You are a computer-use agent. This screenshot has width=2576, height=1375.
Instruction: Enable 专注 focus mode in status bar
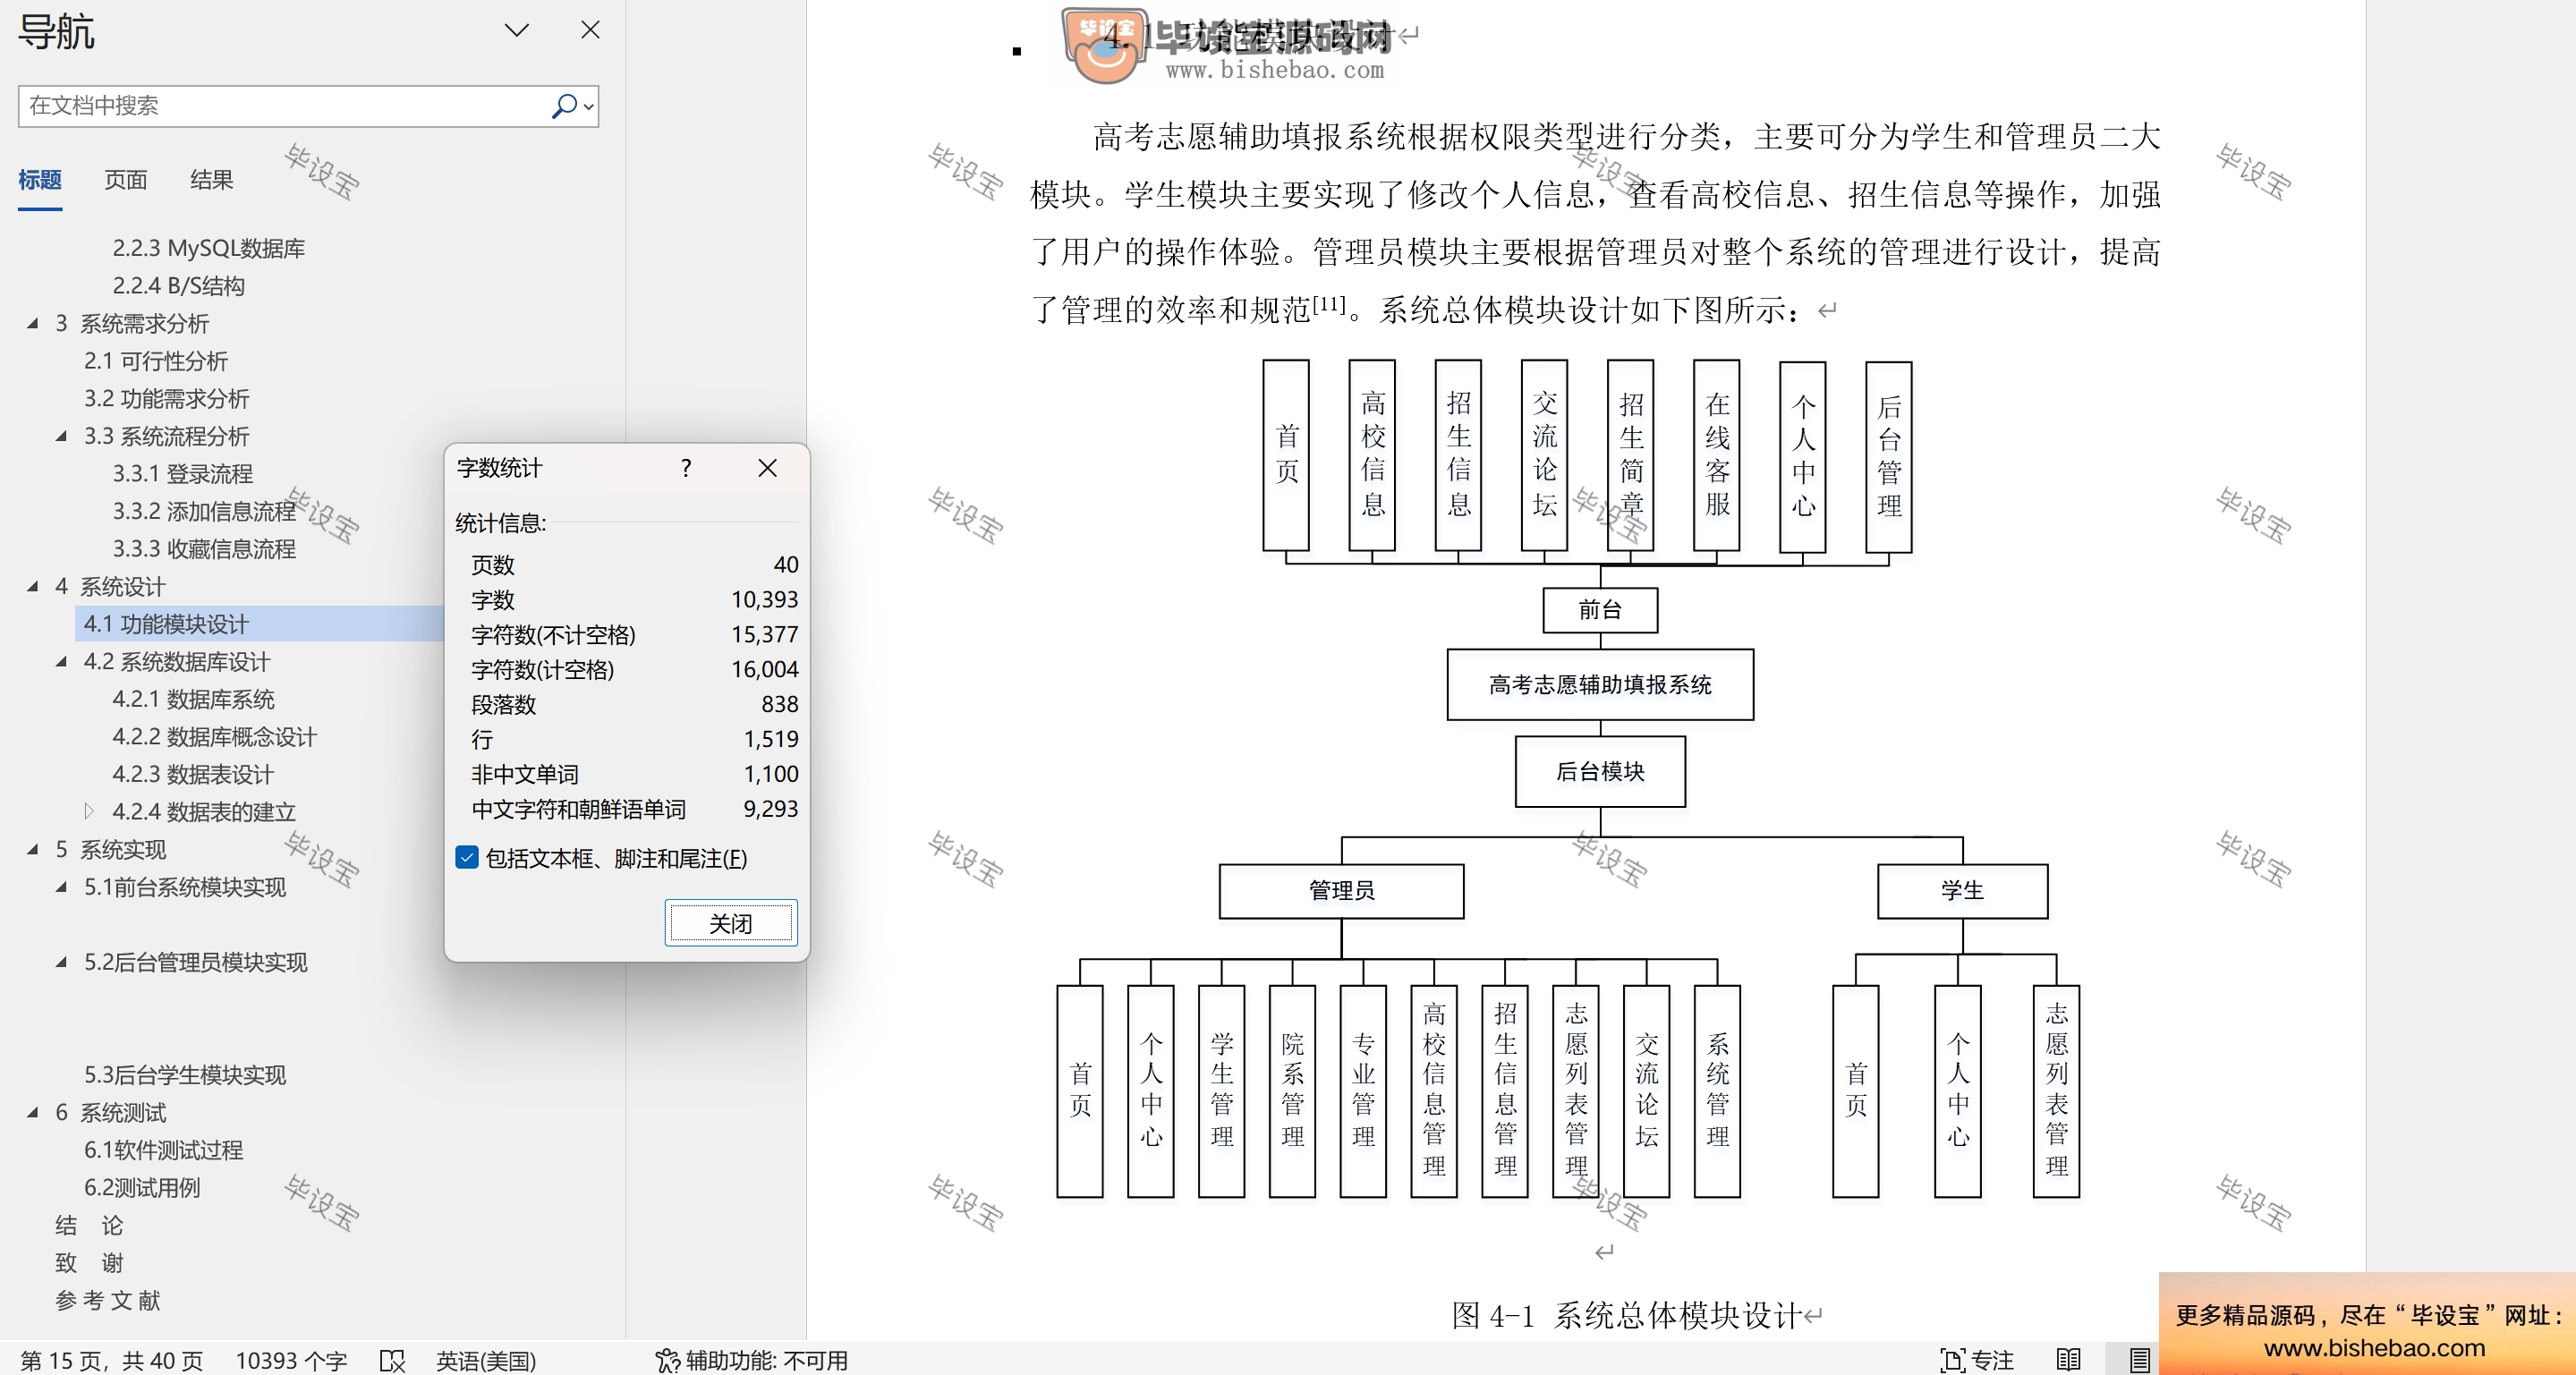tap(1977, 1360)
